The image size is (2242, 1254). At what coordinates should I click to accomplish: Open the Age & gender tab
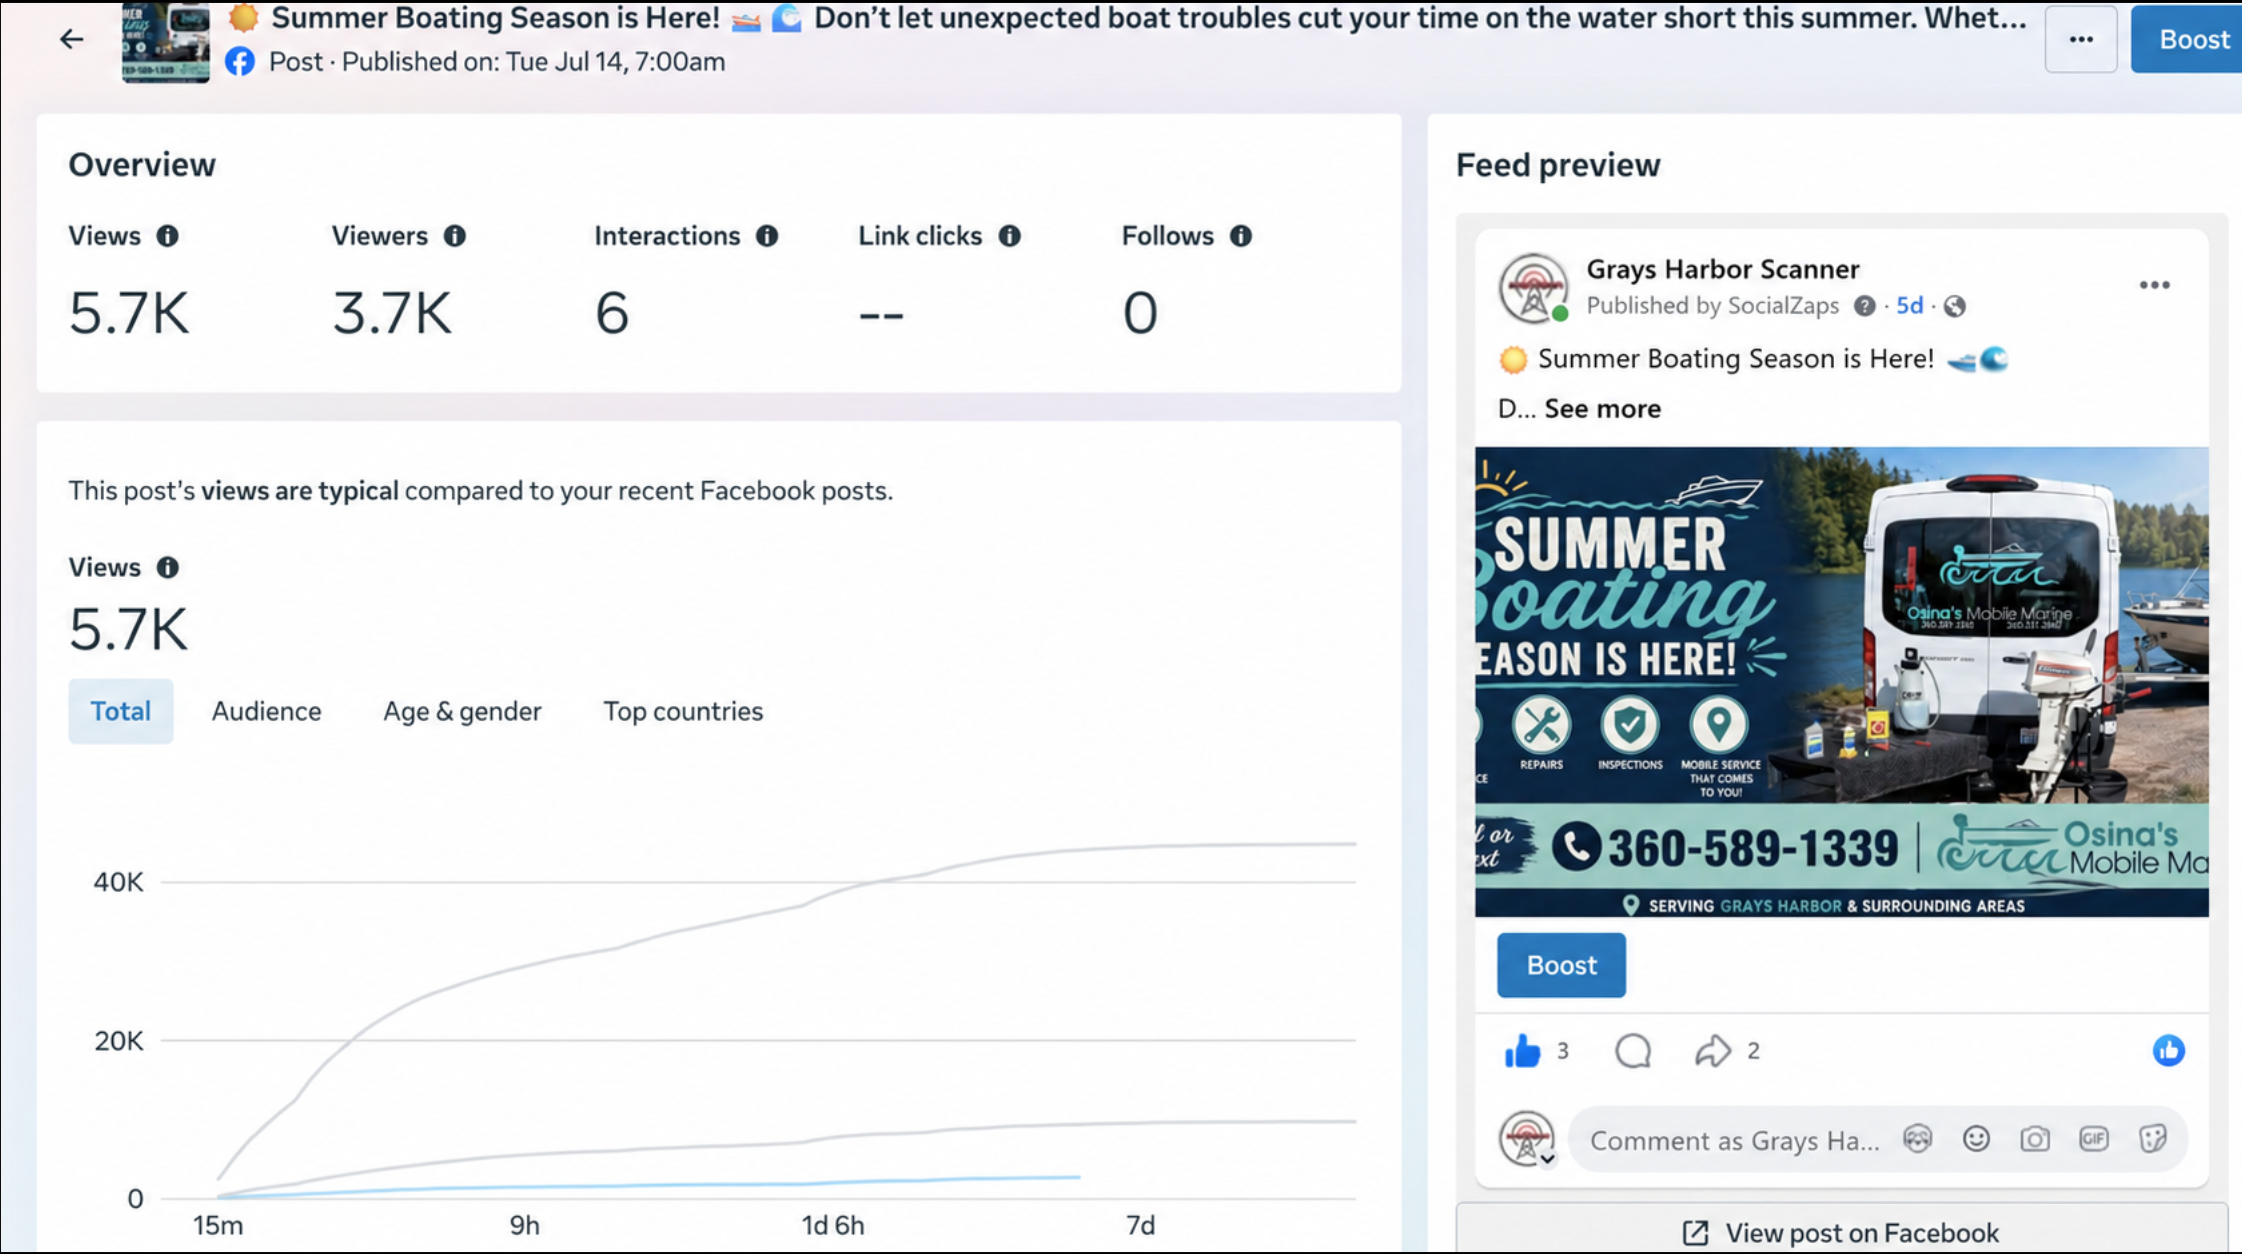[x=462, y=711]
